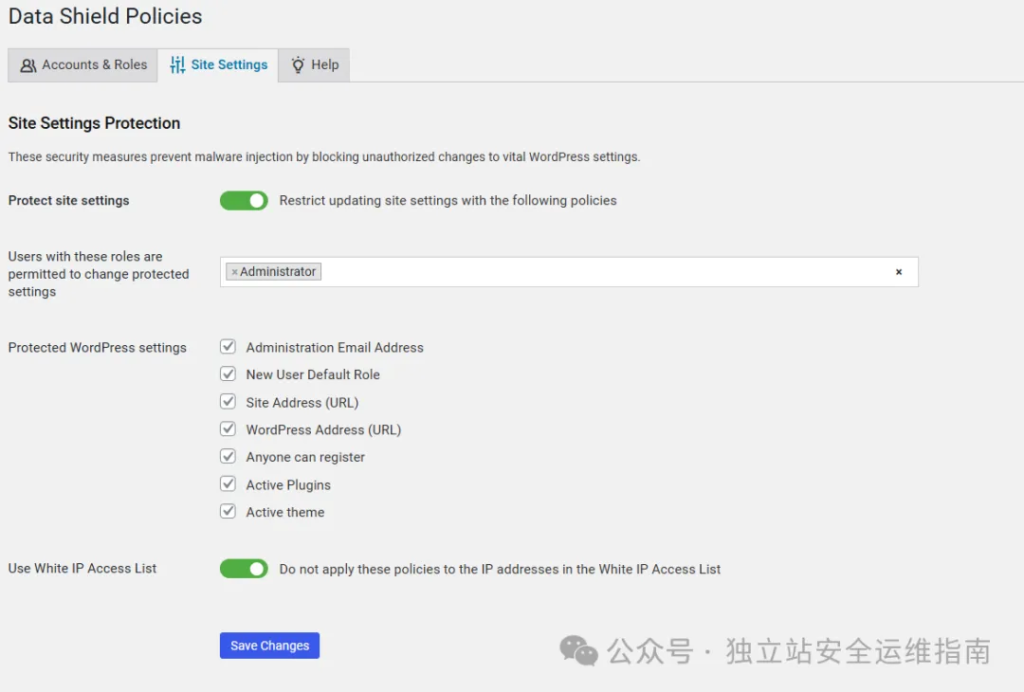Viewport: 1024px width, 692px height.
Task: Disable the Use White IP Access List switch
Action: (244, 569)
